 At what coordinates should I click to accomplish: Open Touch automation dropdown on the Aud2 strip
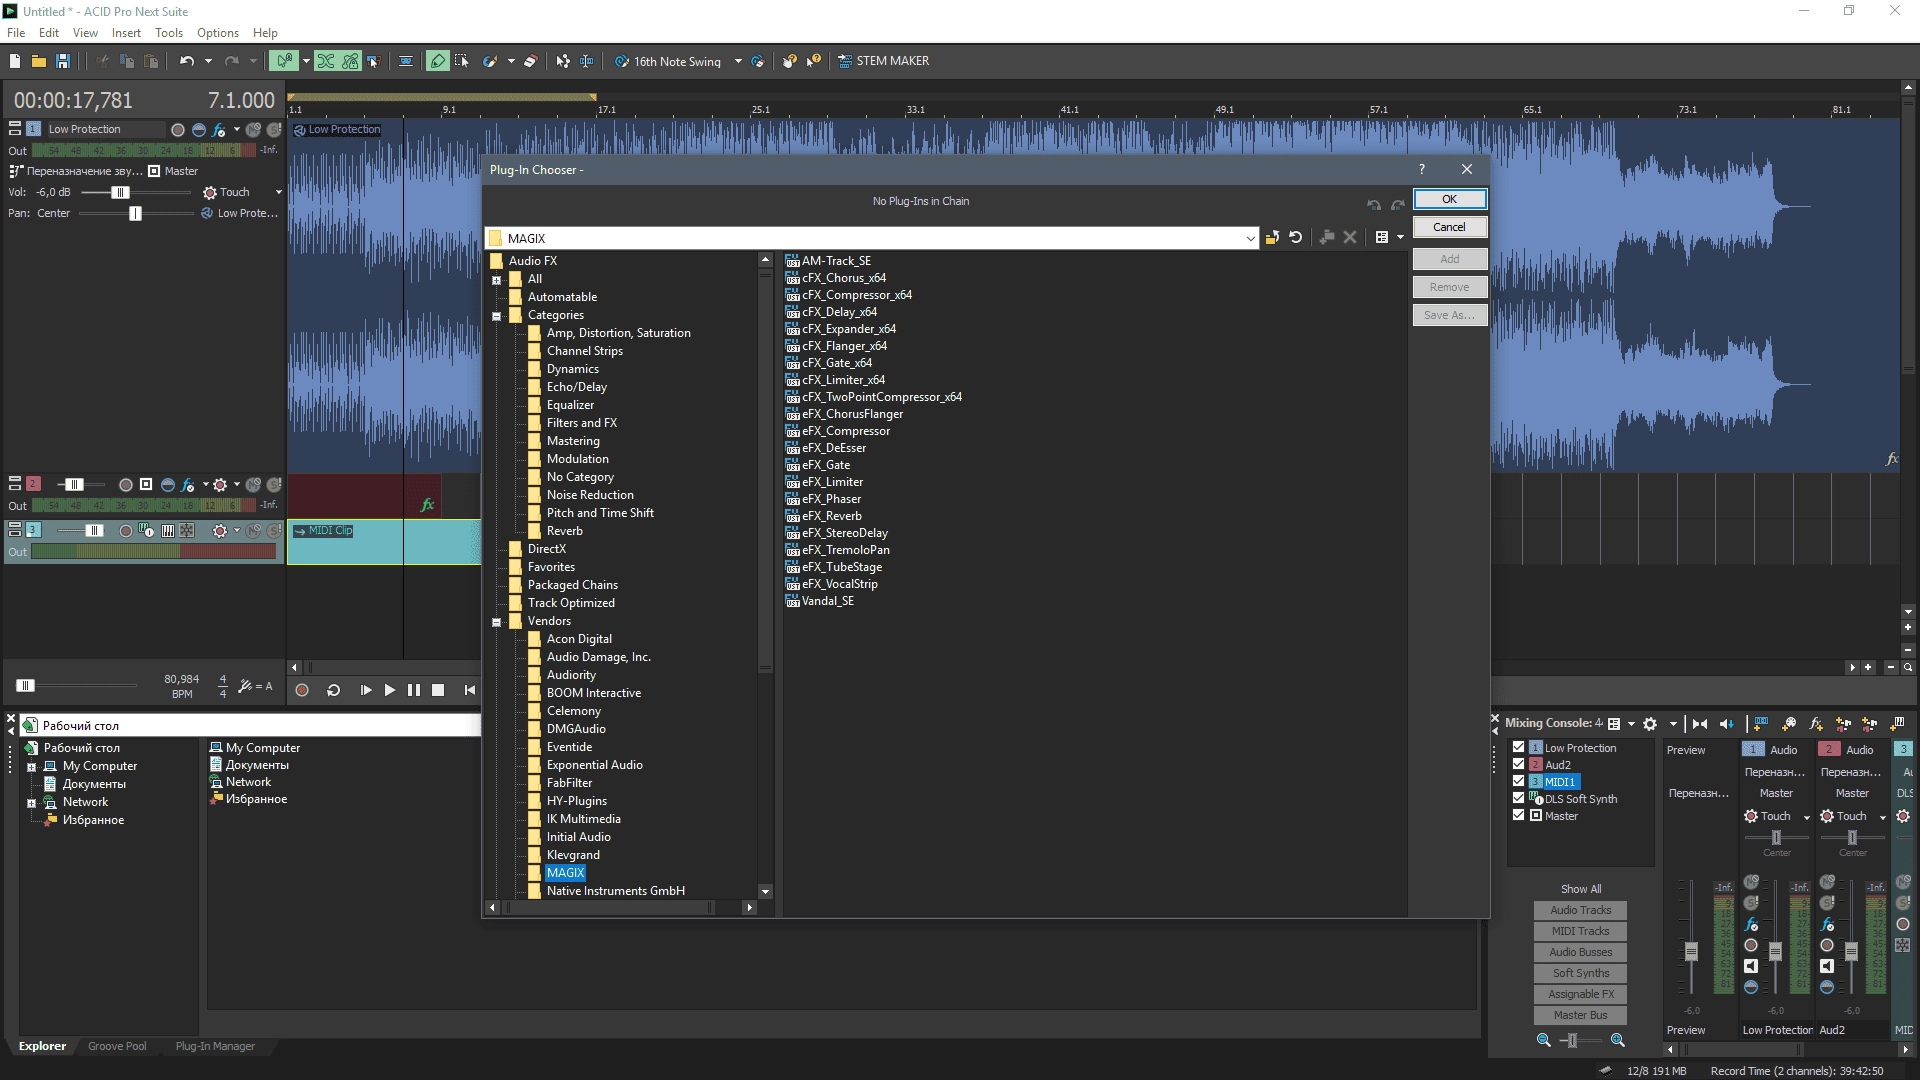pos(1882,817)
